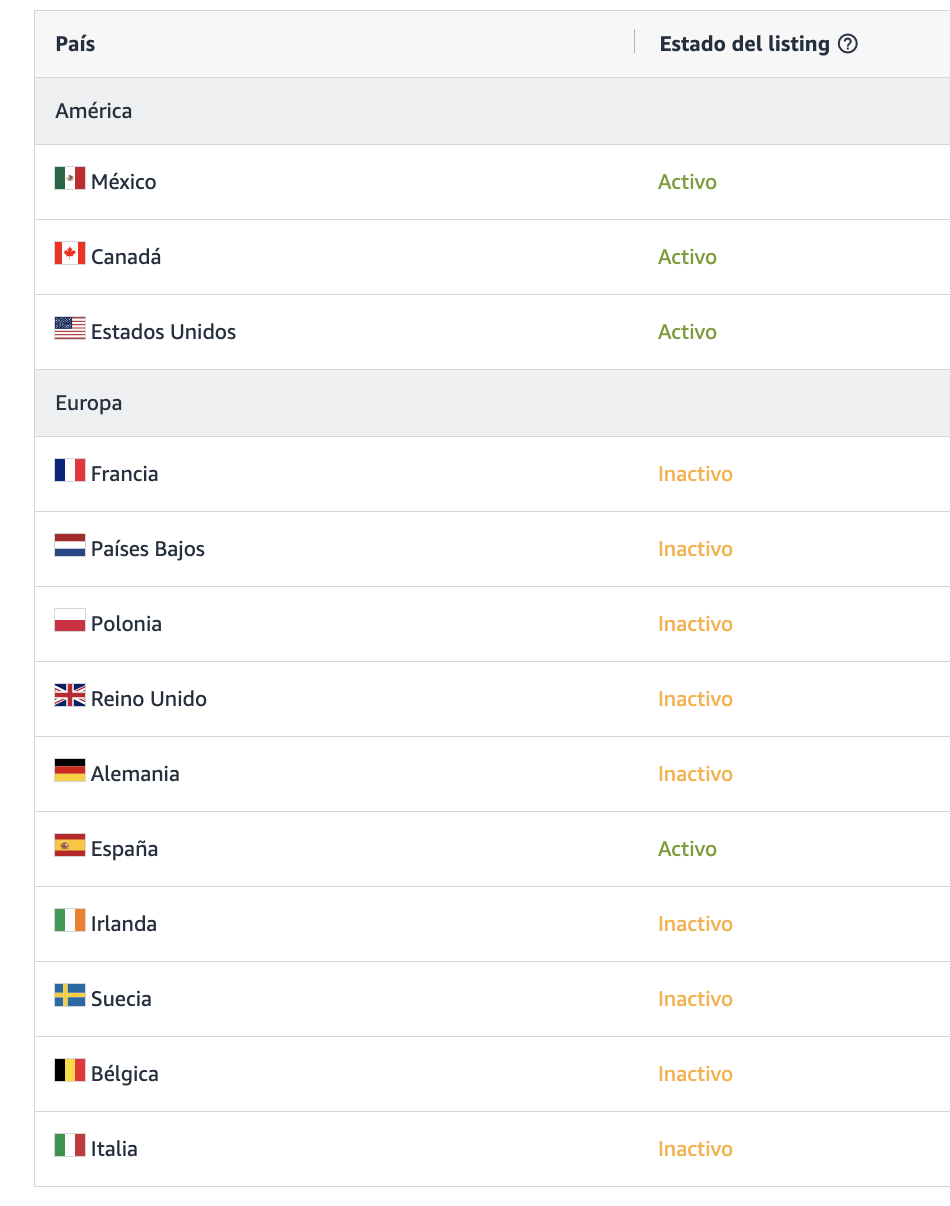Click the help icon beside Estado del listing
950x1206 pixels.
pos(848,44)
